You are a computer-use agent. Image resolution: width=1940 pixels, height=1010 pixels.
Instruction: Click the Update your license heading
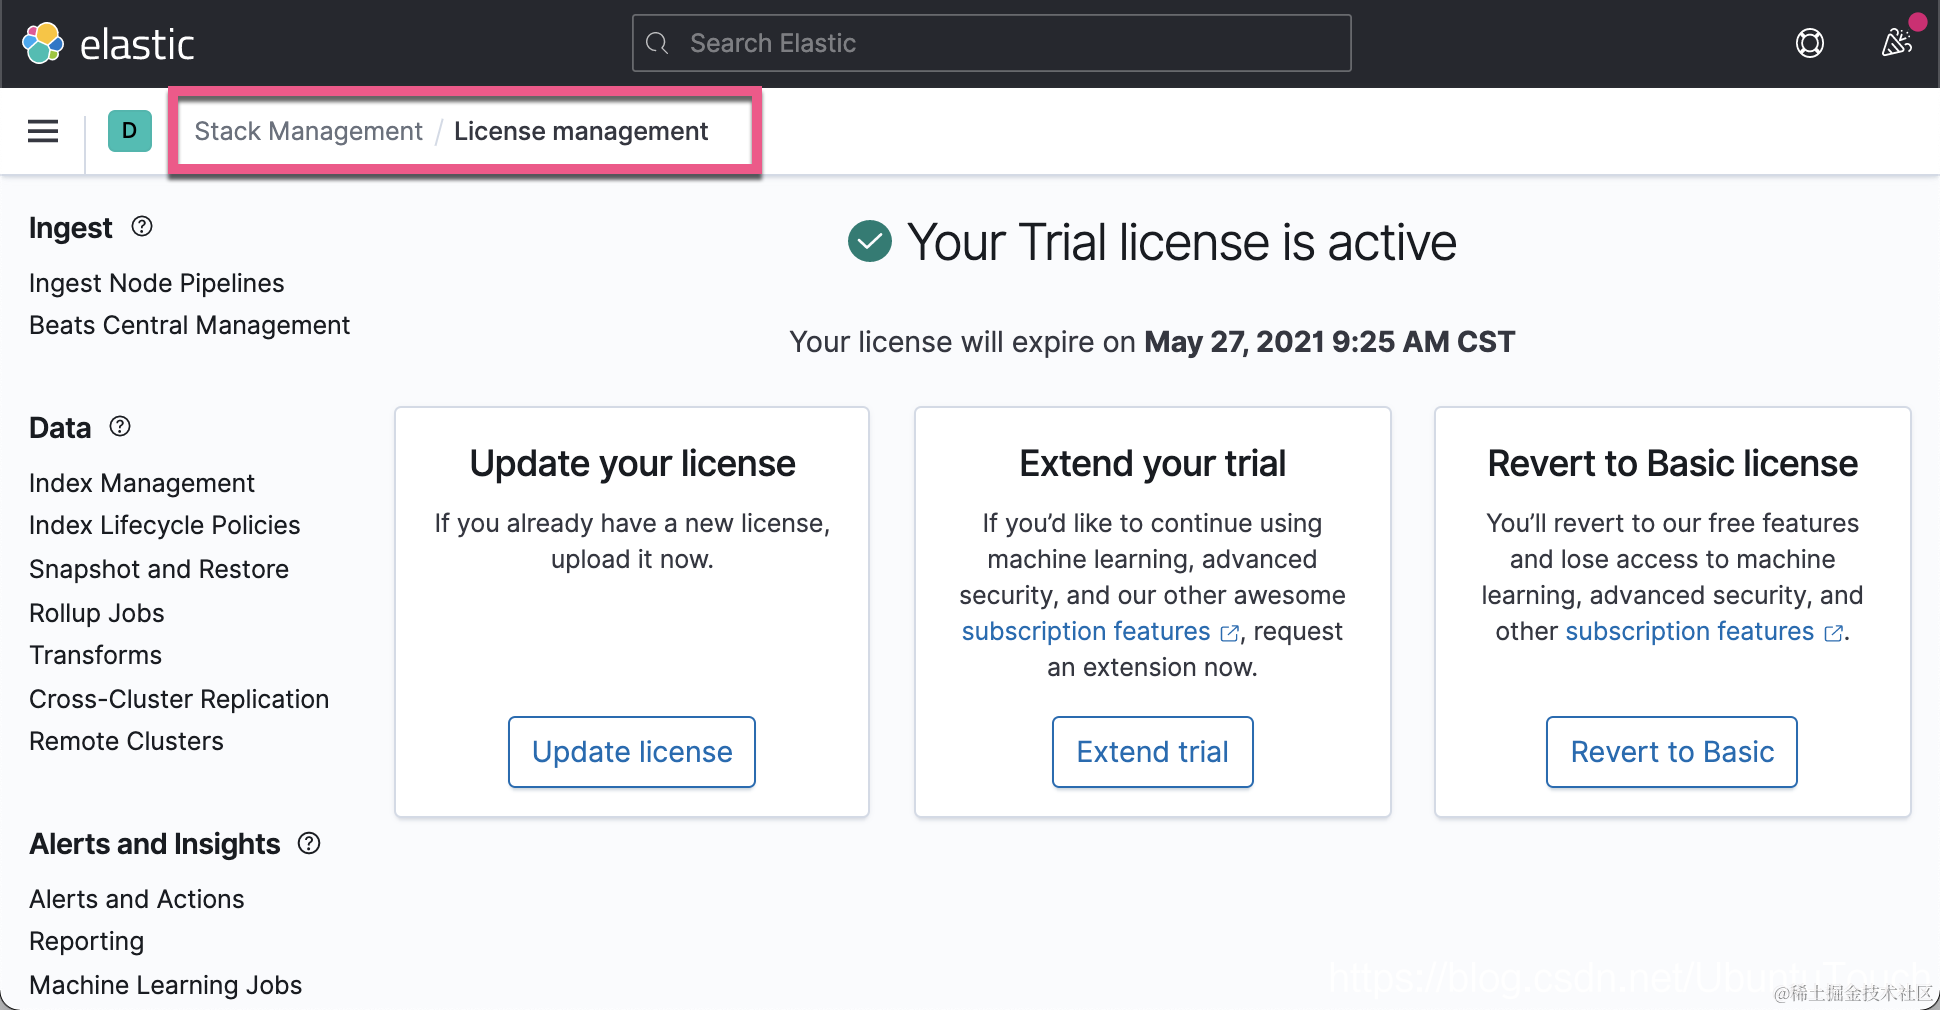tap(632, 463)
